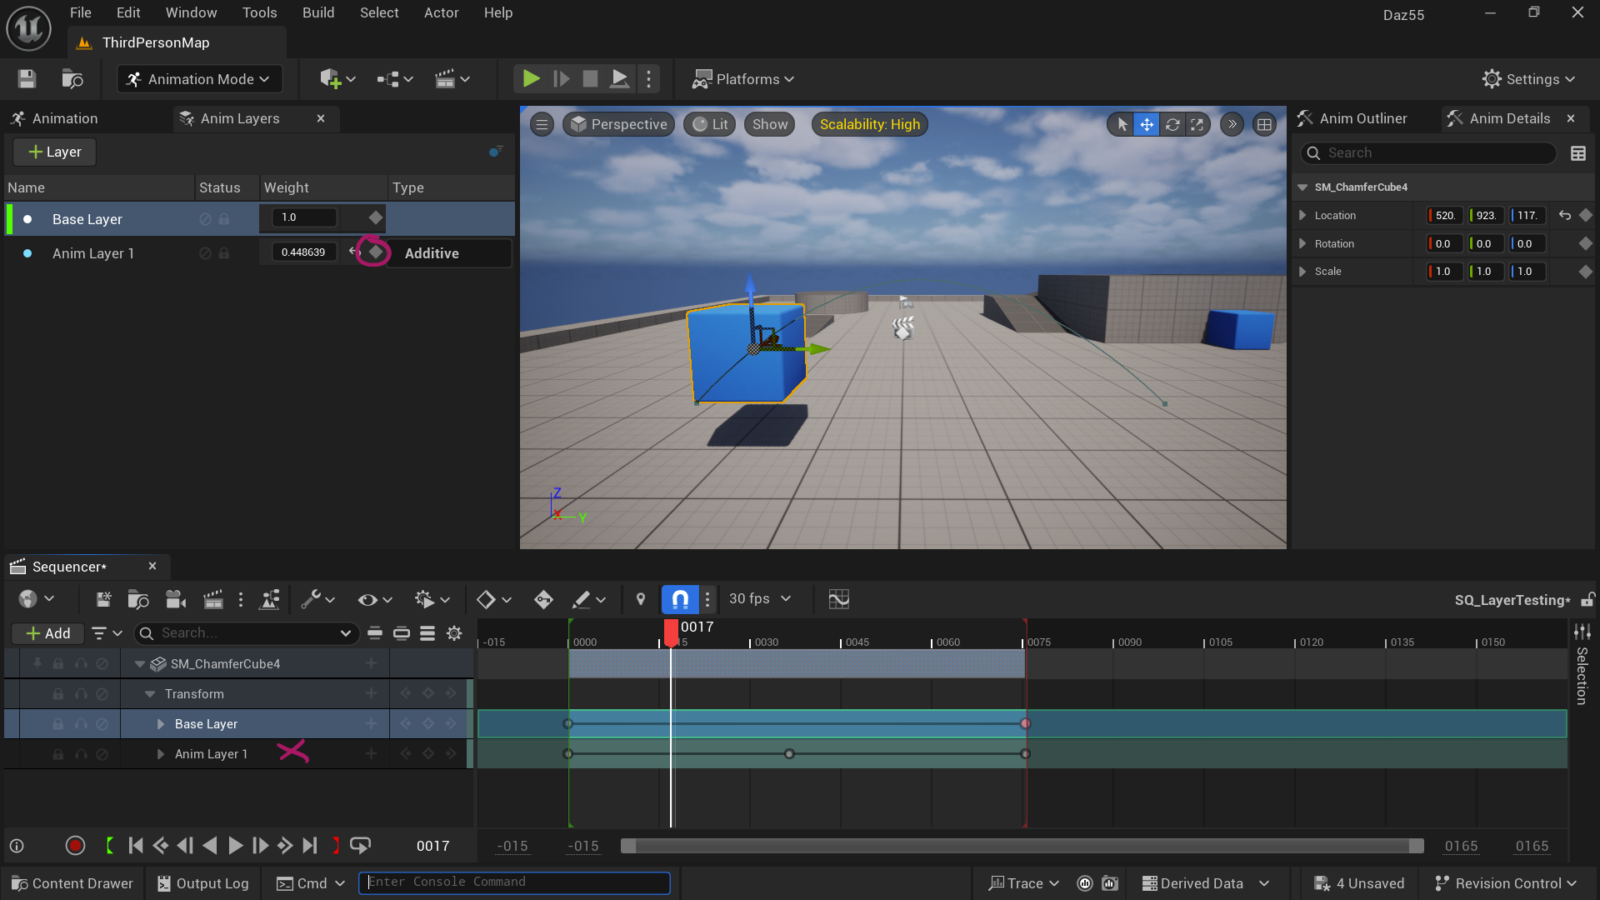Switch to the Anim Outliner tab
The width and height of the screenshot is (1600, 900).
point(1352,118)
